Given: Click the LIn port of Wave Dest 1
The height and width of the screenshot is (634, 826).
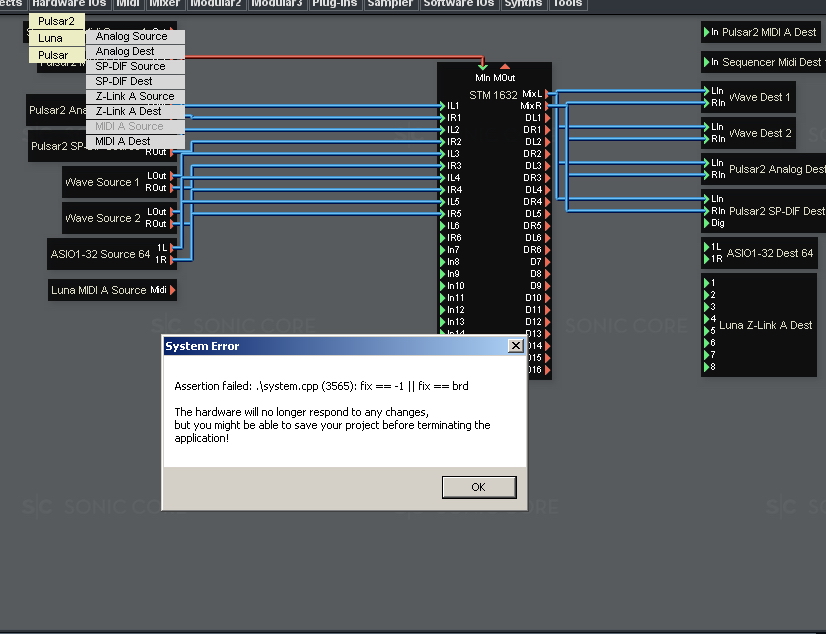Looking at the screenshot, I should tap(706, 91).
